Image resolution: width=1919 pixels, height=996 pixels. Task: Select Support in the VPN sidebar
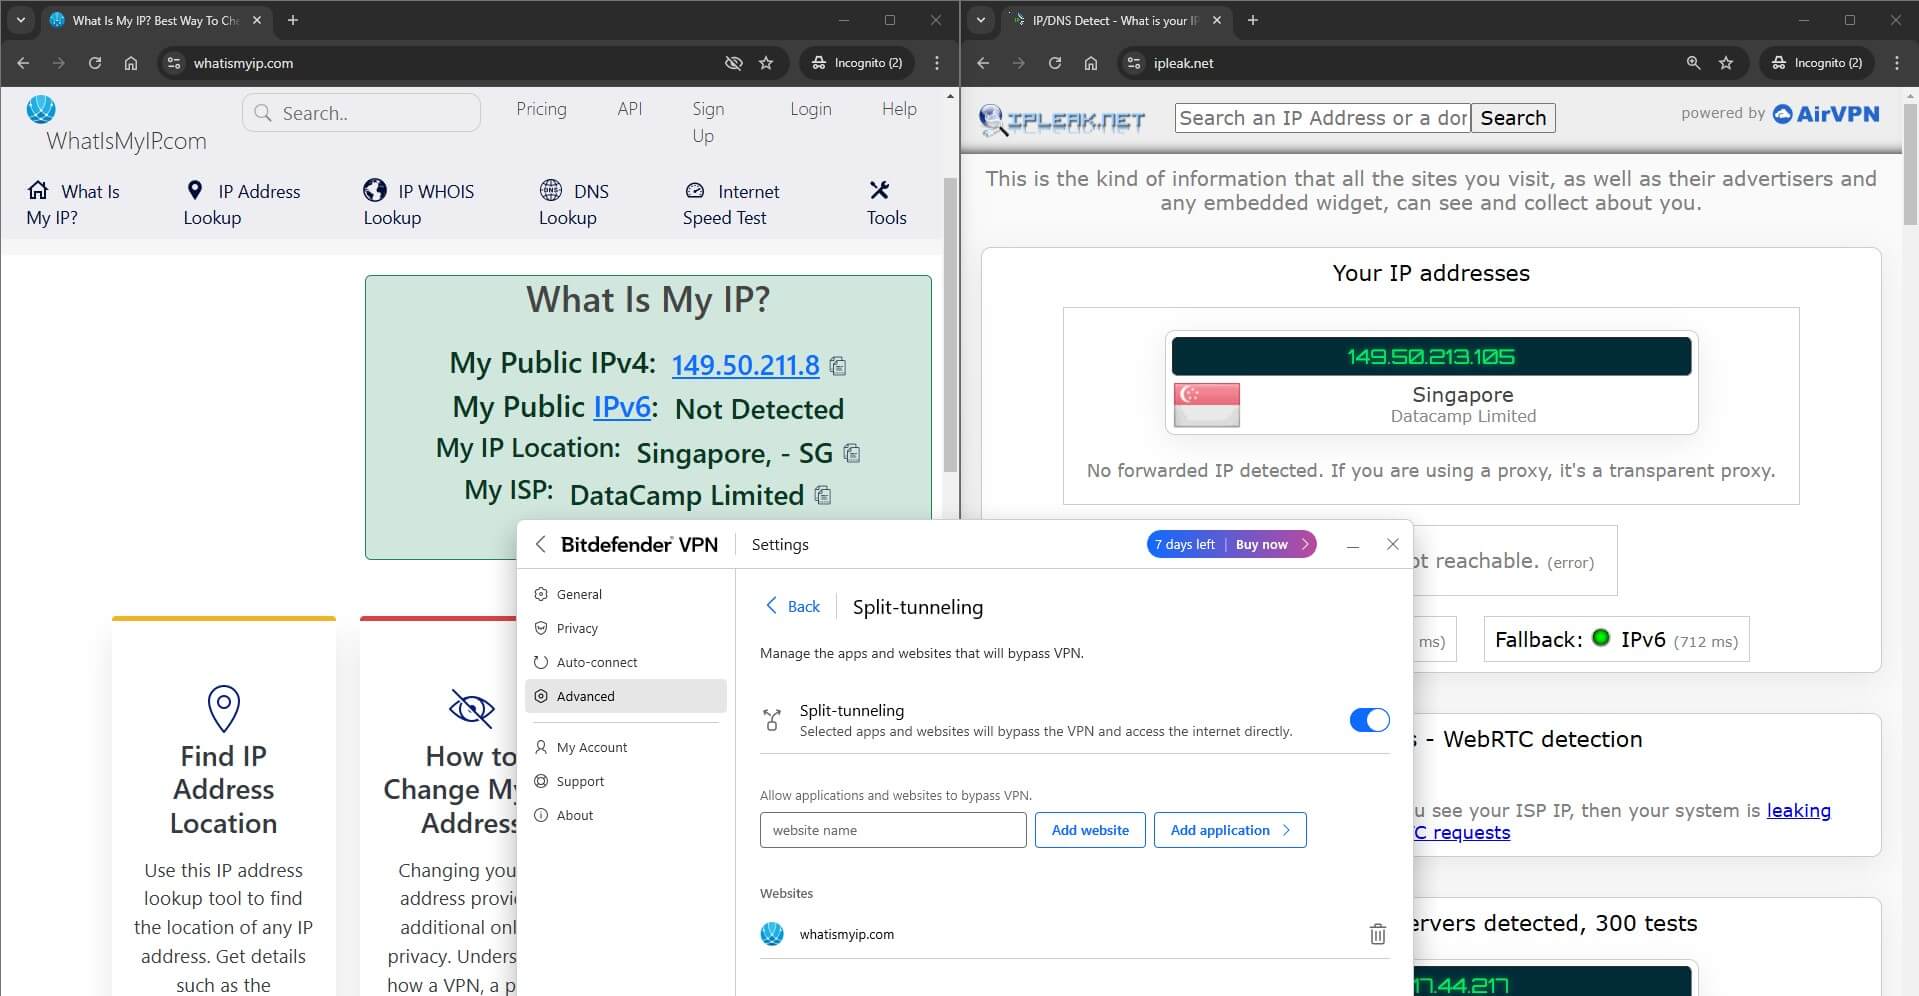point(581,781)
